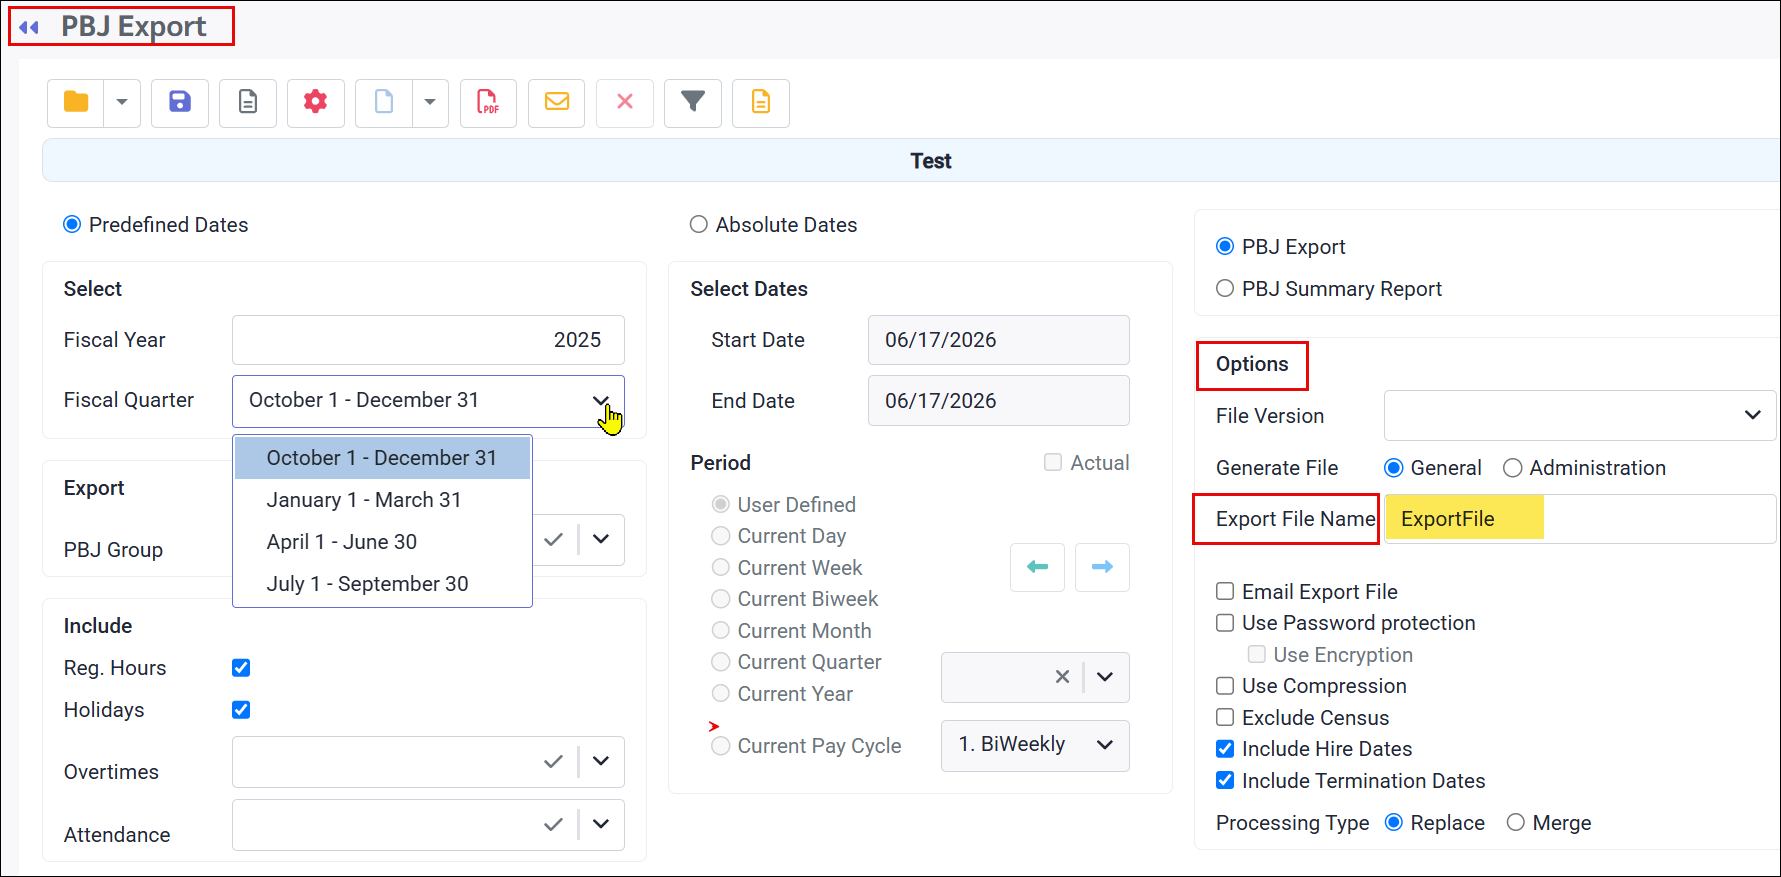Screen dimensions: 1781x877
Task: Export to PDF with the red PDF icon
Action: (488, 102)
